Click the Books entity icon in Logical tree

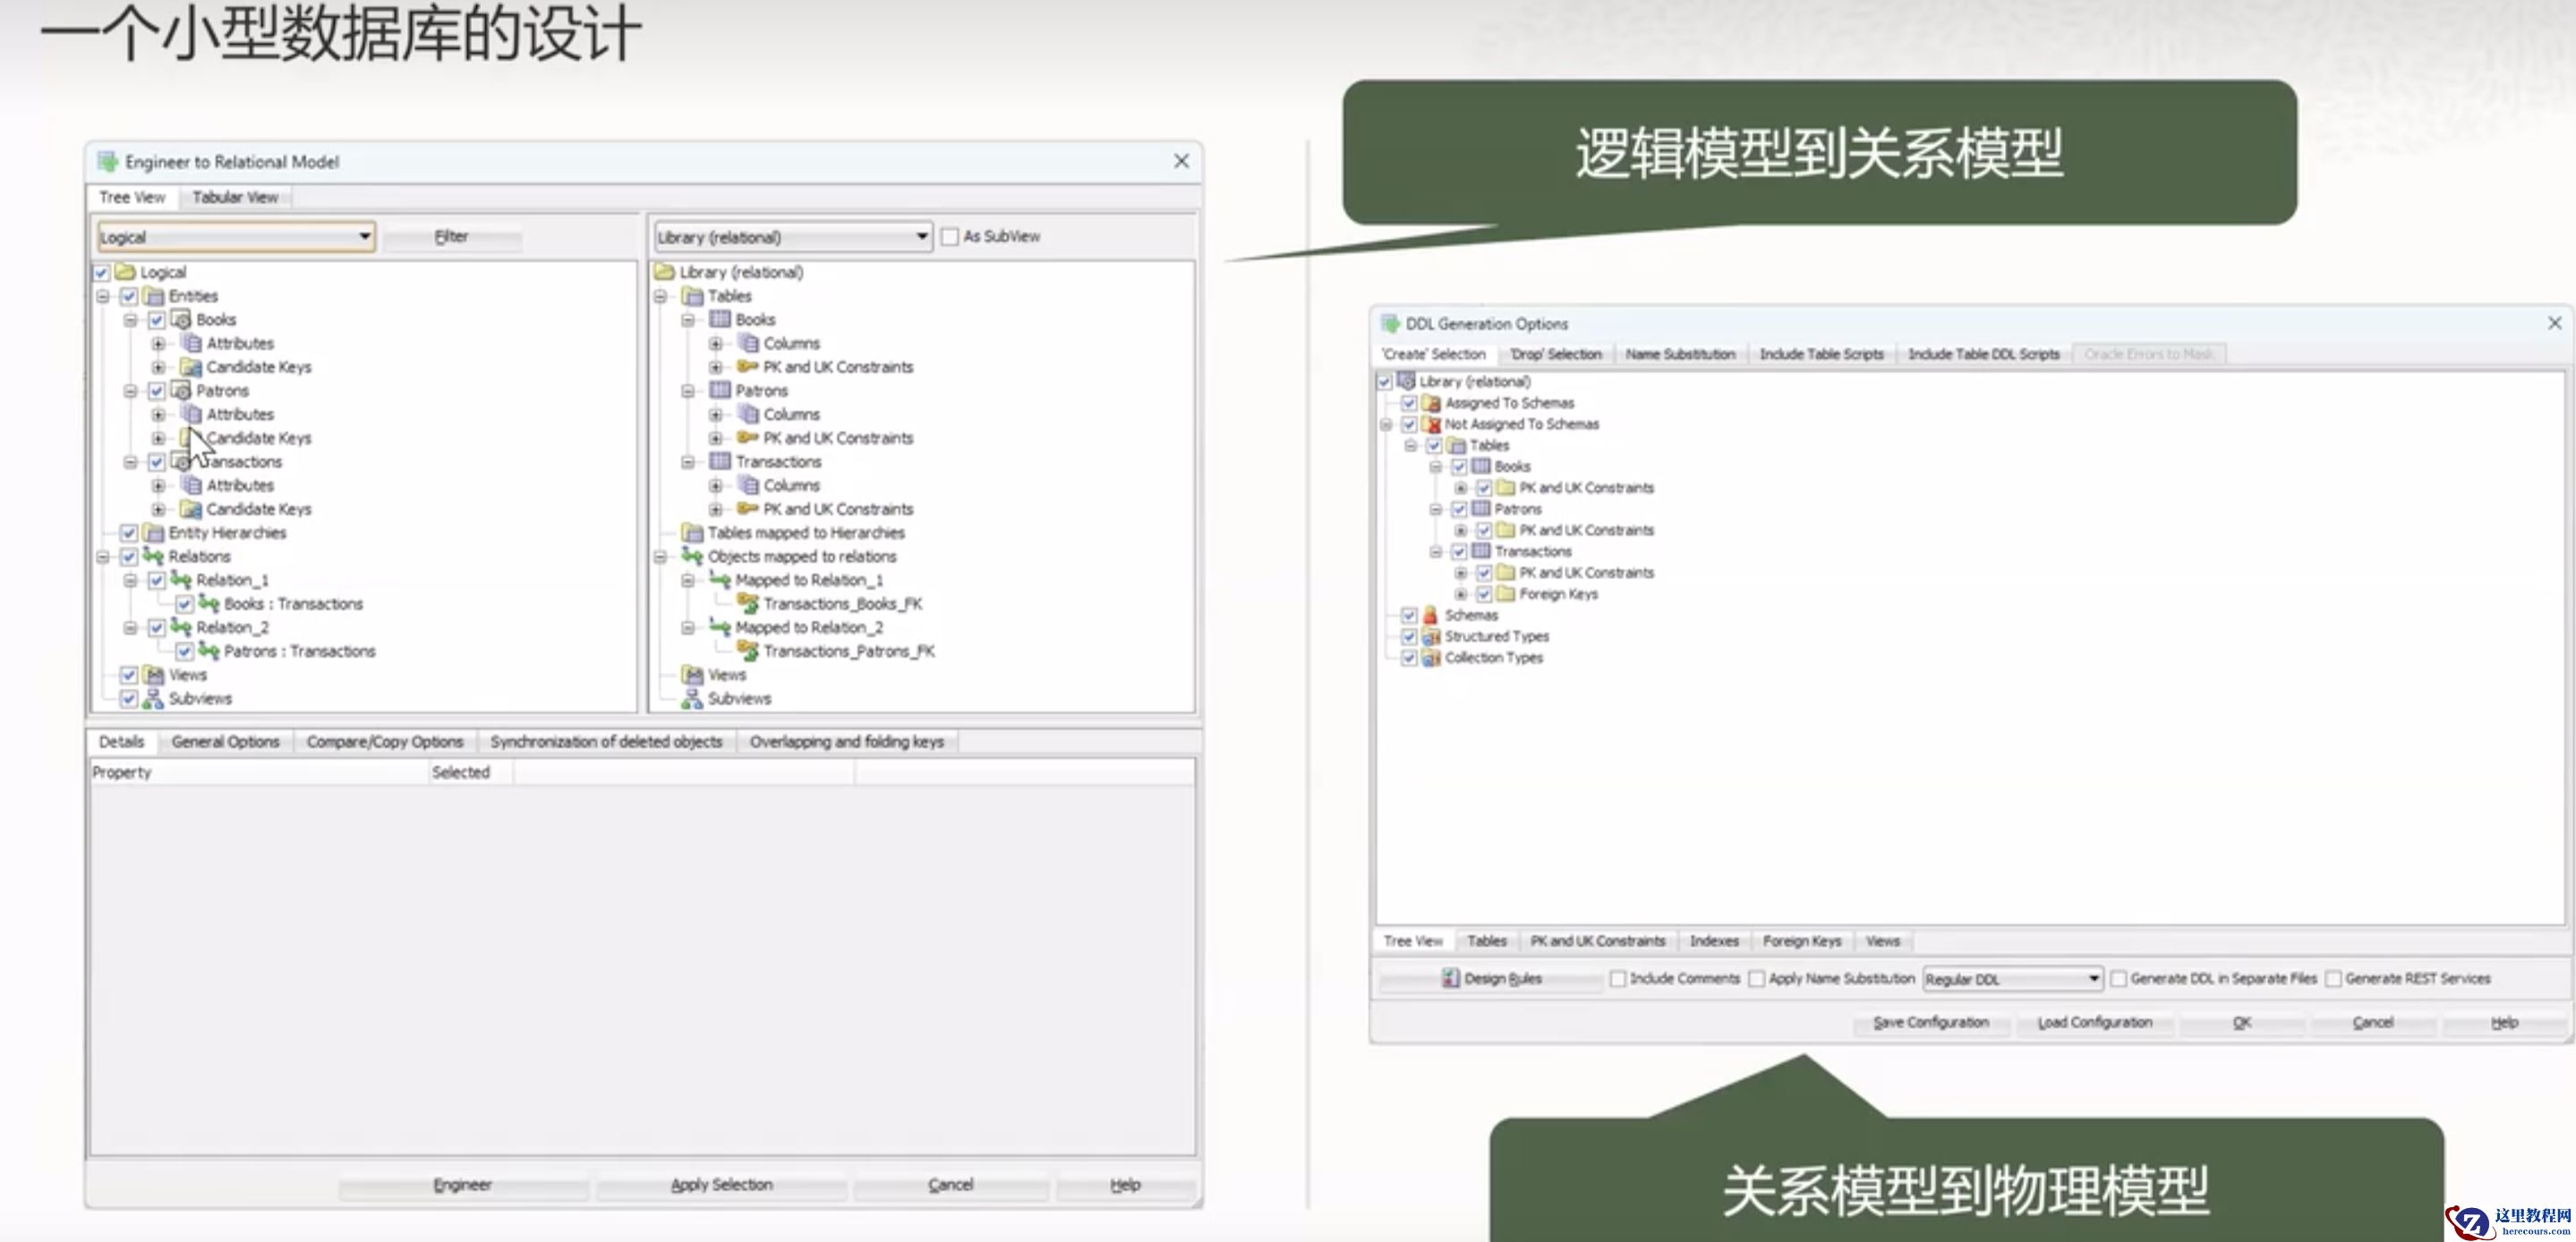(x=181, y=320)
